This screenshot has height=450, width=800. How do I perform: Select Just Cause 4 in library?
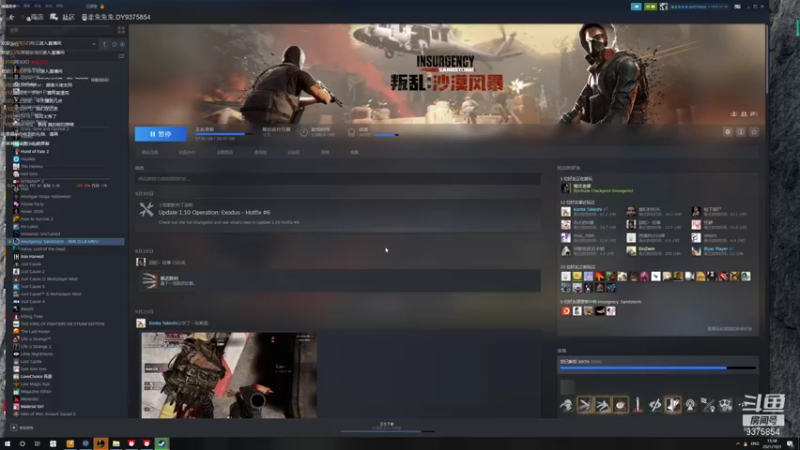tap(33, 302)
